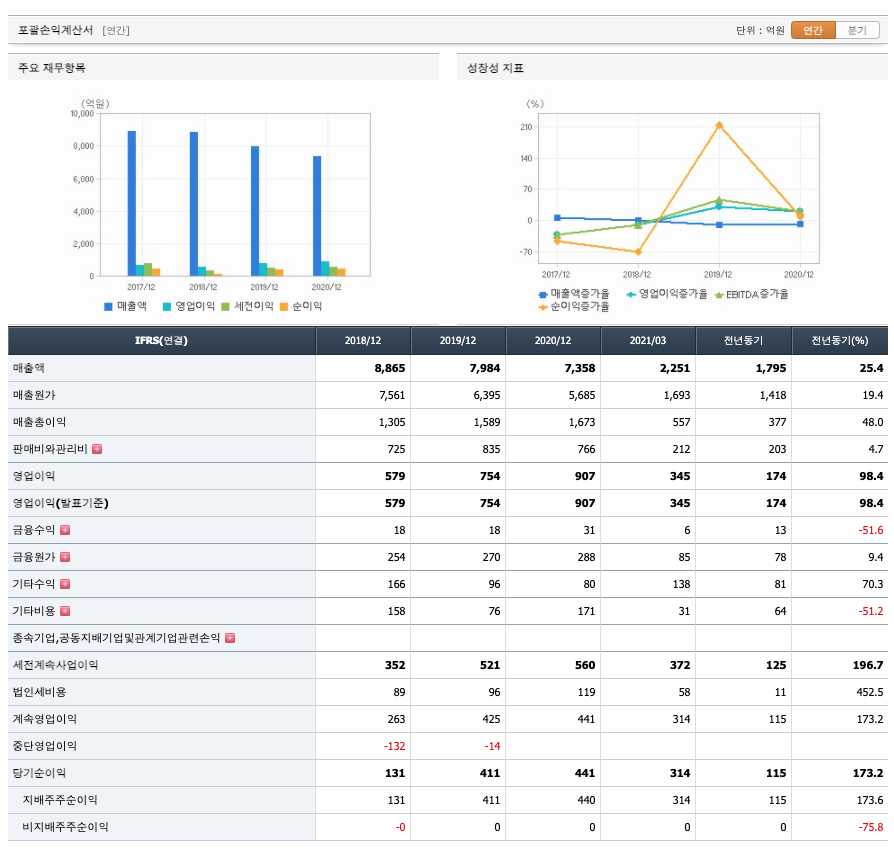Expand the 기타비용 row details
This screenshot has height=853, width=894.
click(65, 611)
